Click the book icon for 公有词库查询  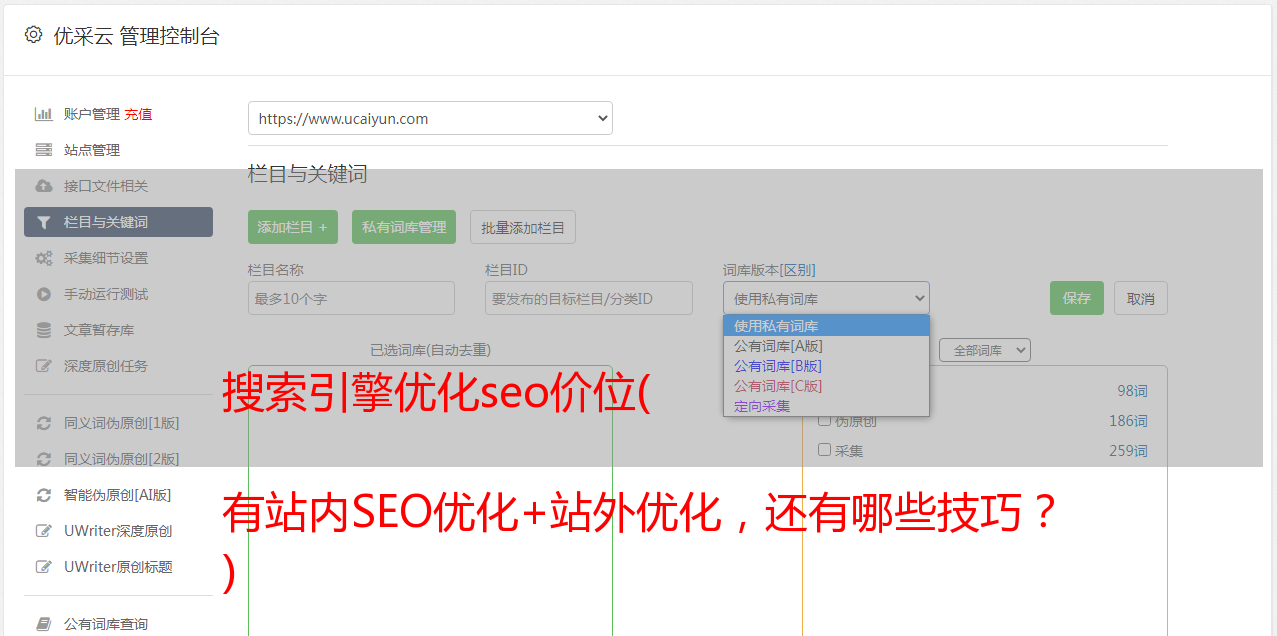tap(43, 624)
